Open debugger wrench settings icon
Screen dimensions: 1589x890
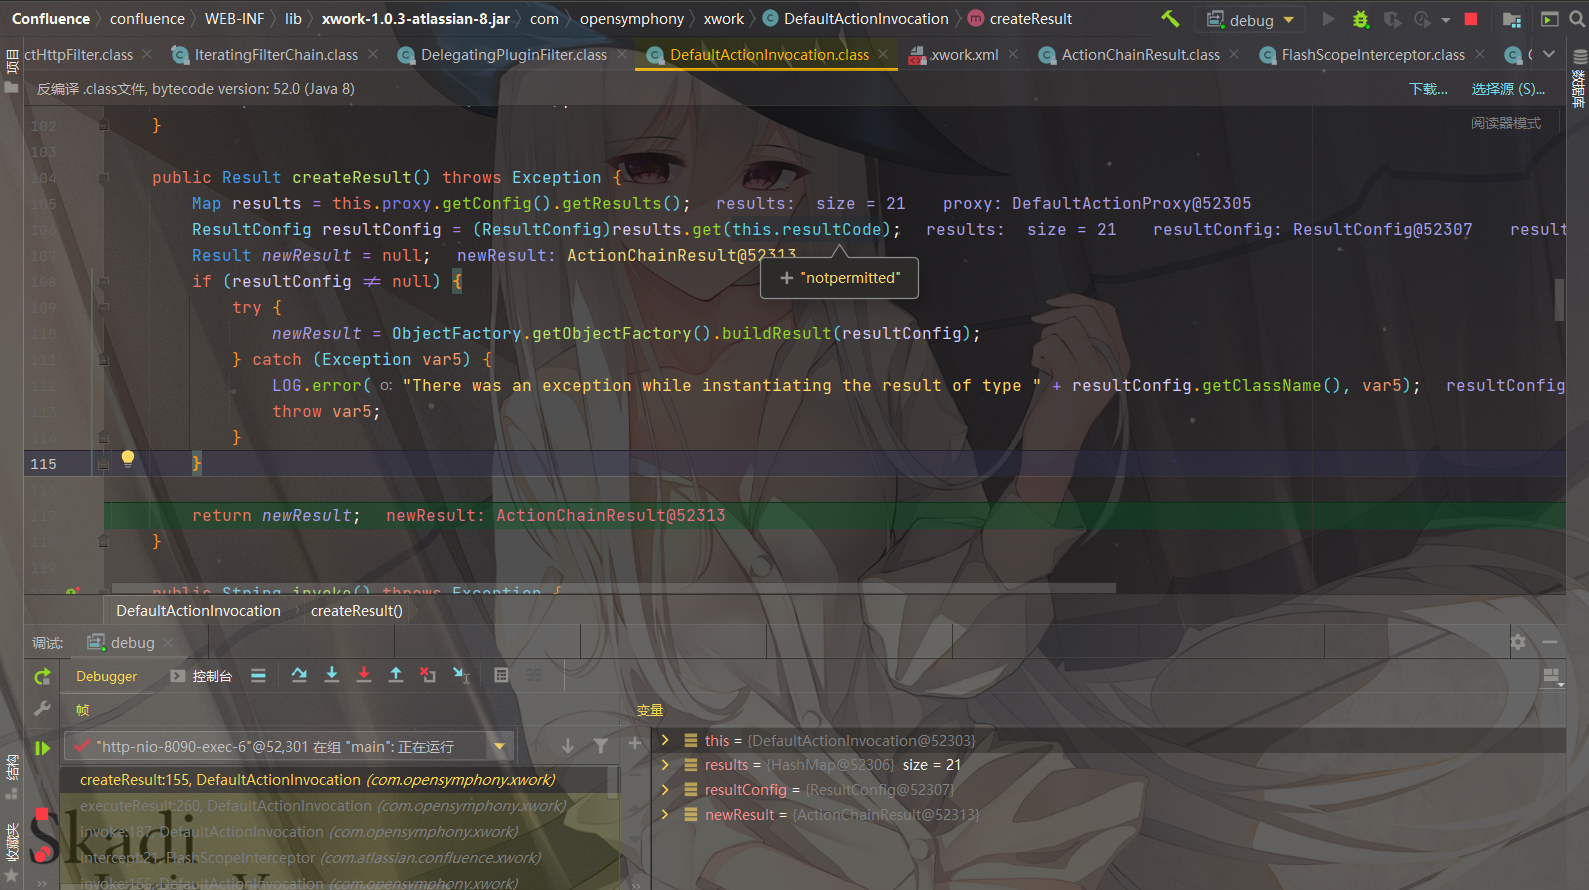pos(42,709)
